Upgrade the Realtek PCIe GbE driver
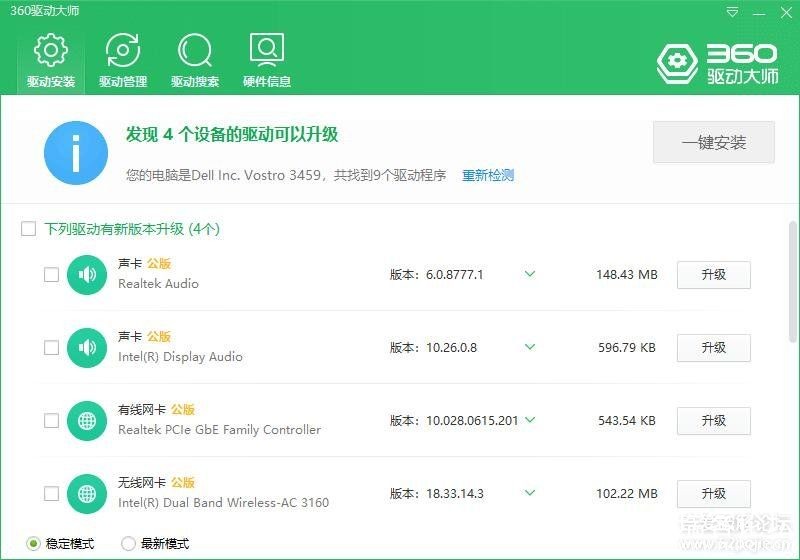 coord(714,421)
